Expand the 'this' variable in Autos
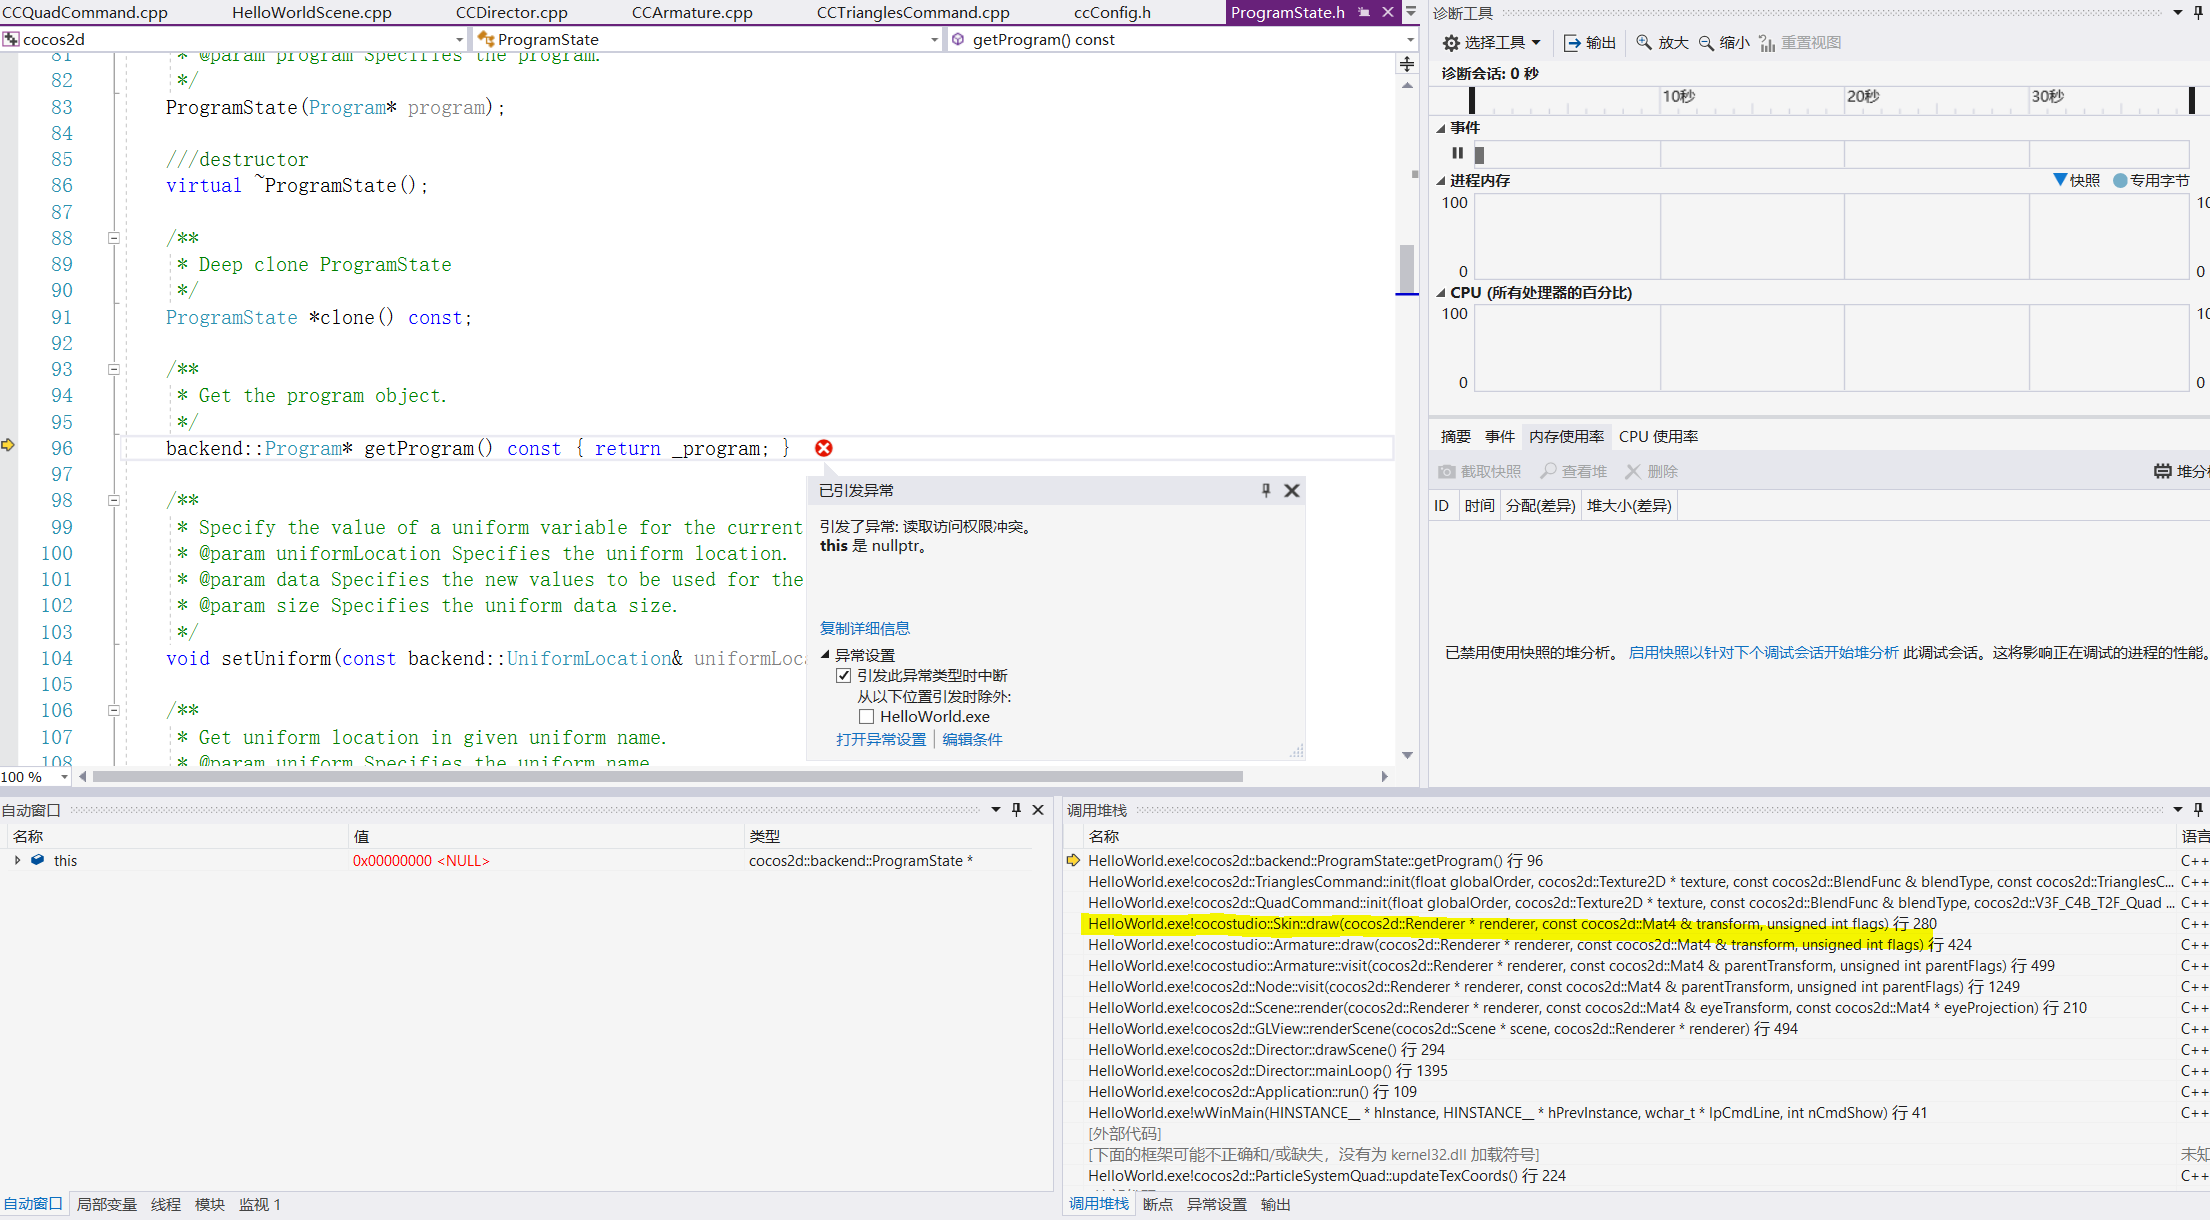 (x=17, y=860)
